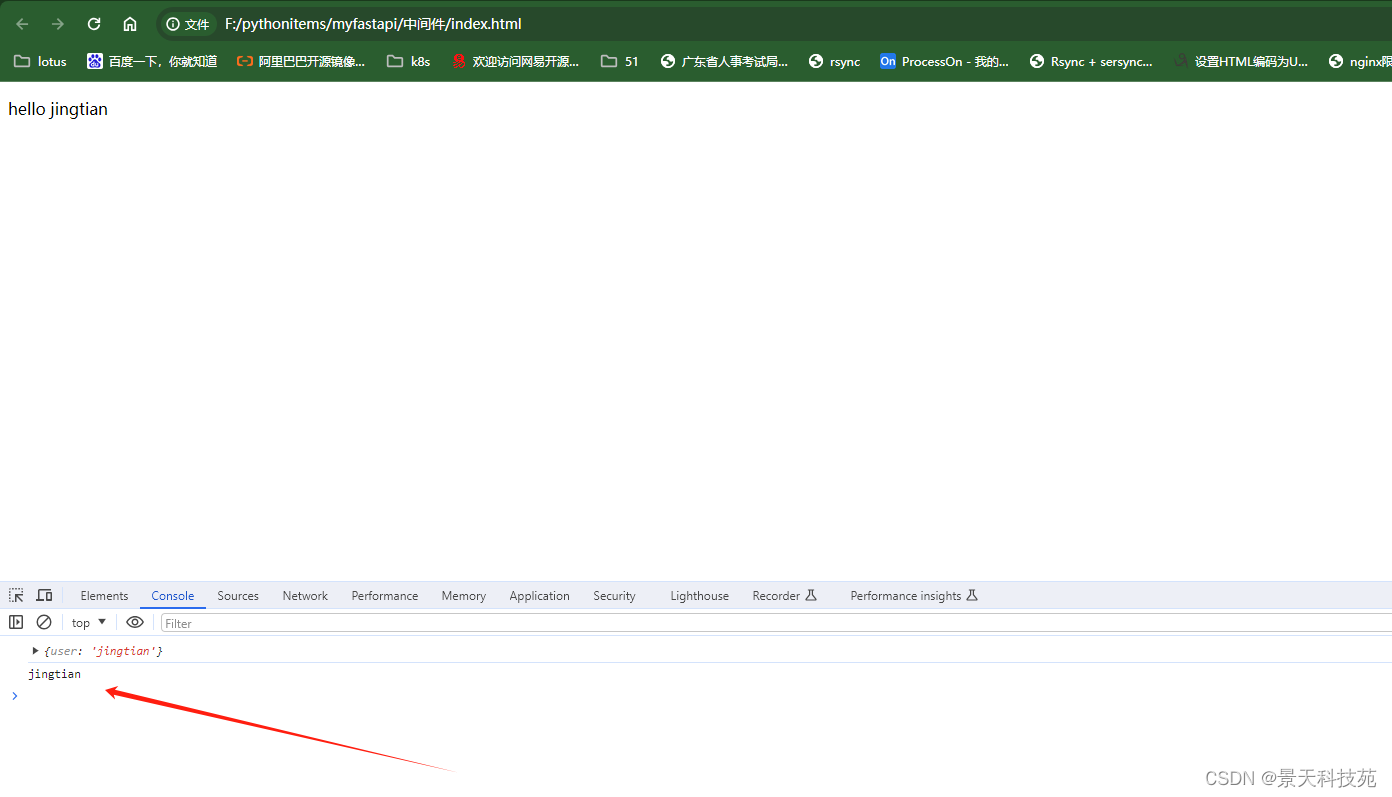The height and width of the screenshot is (797, 1392).
Task: Switch to the Elements tab
Action: 104,596
